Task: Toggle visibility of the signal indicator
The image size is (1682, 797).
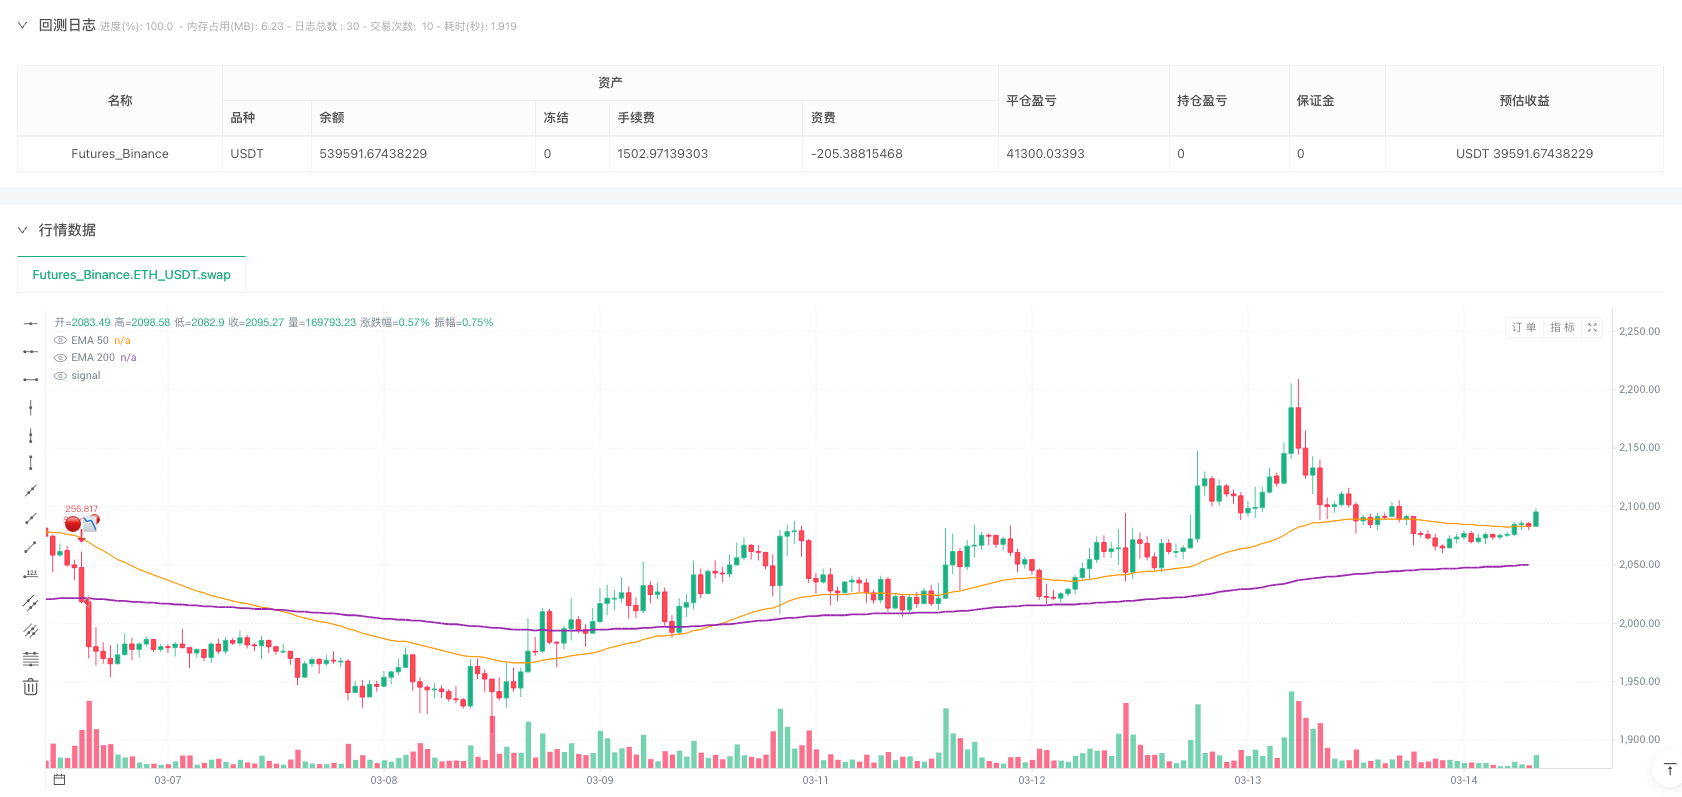Action: point(61,376)
